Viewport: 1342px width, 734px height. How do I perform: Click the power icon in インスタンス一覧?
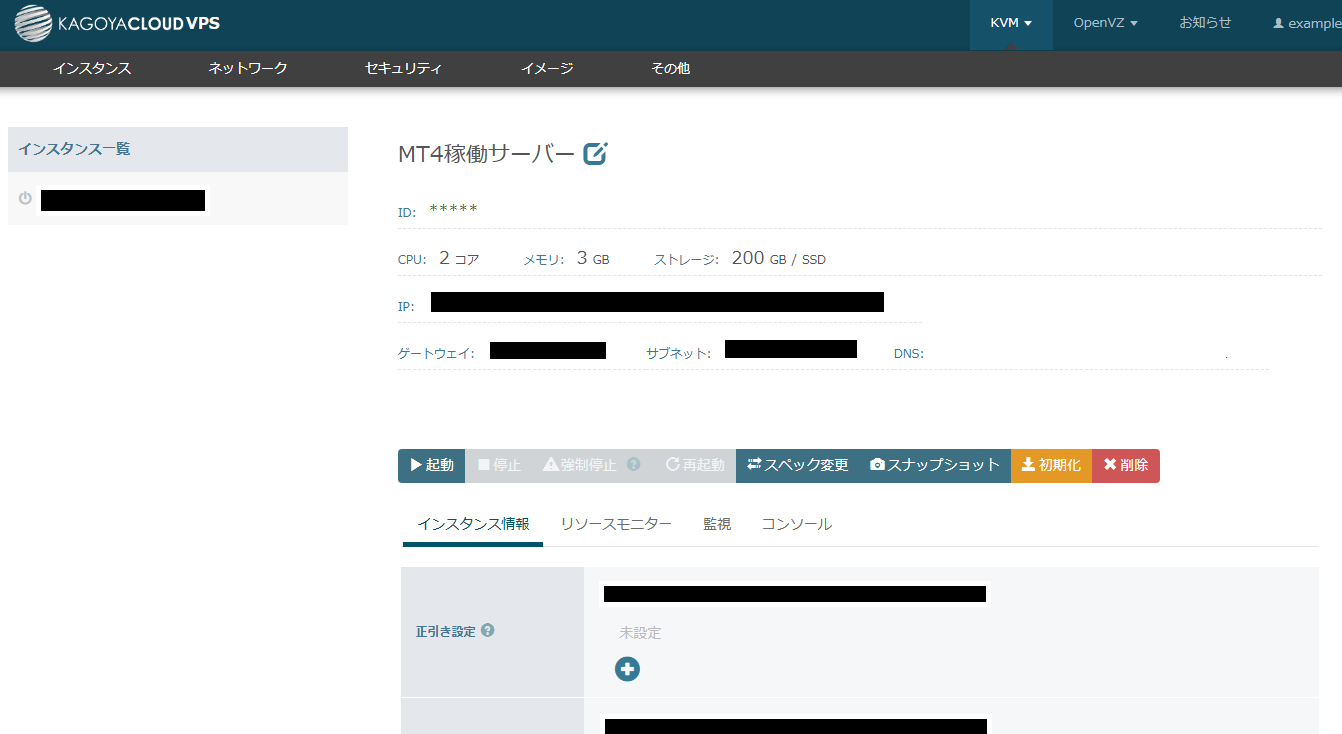(26, 199)
